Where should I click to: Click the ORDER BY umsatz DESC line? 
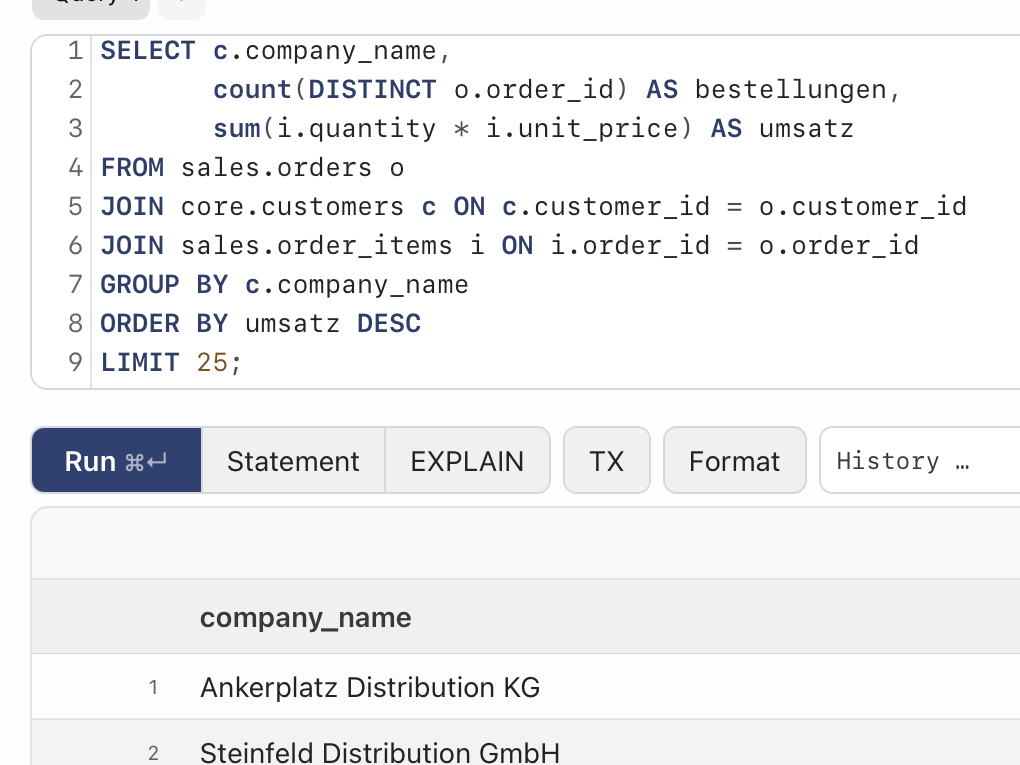click(x=260, y=323)
